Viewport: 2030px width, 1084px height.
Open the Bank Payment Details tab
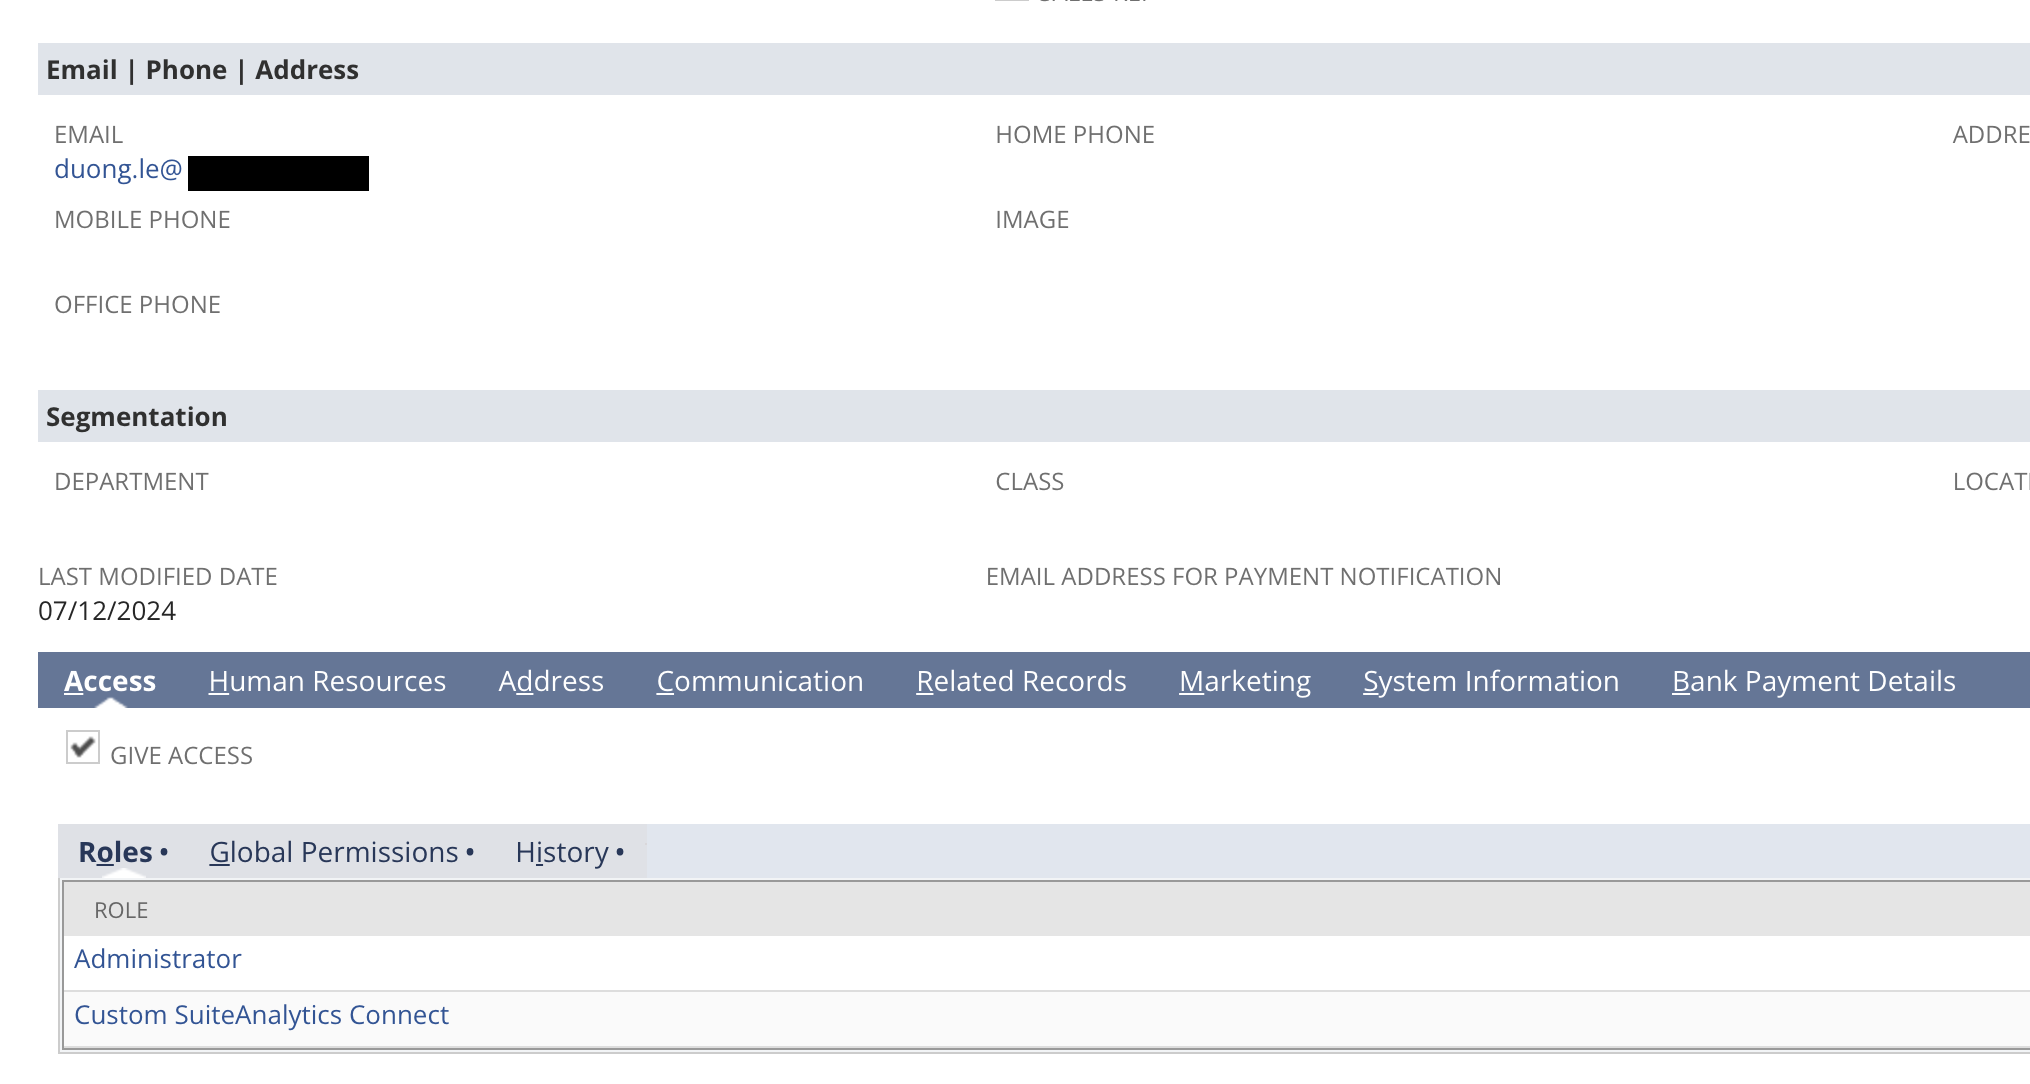point(1814,681)
